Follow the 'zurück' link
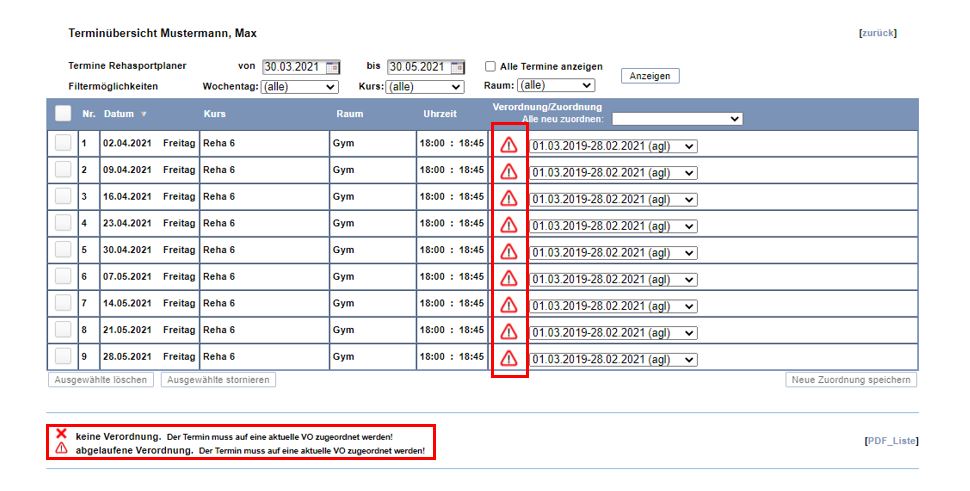The image size is (970, 491). click(878, 33)
